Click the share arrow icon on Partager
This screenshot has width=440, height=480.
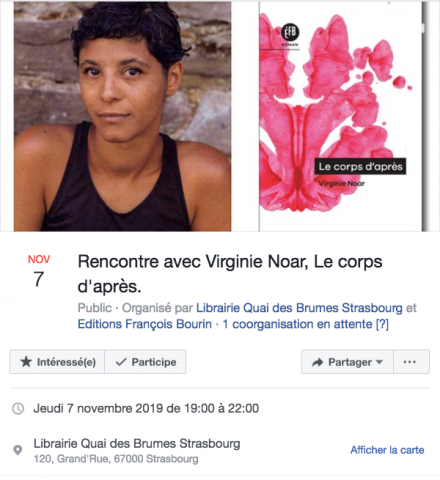click(317, 362)
